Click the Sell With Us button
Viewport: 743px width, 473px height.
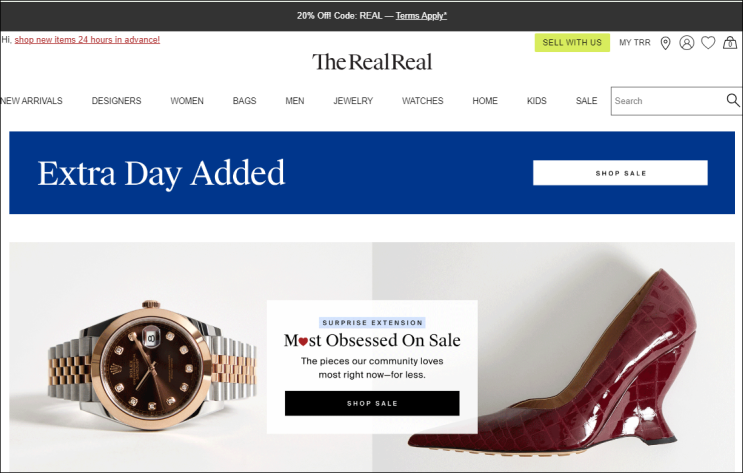(572, 43)
